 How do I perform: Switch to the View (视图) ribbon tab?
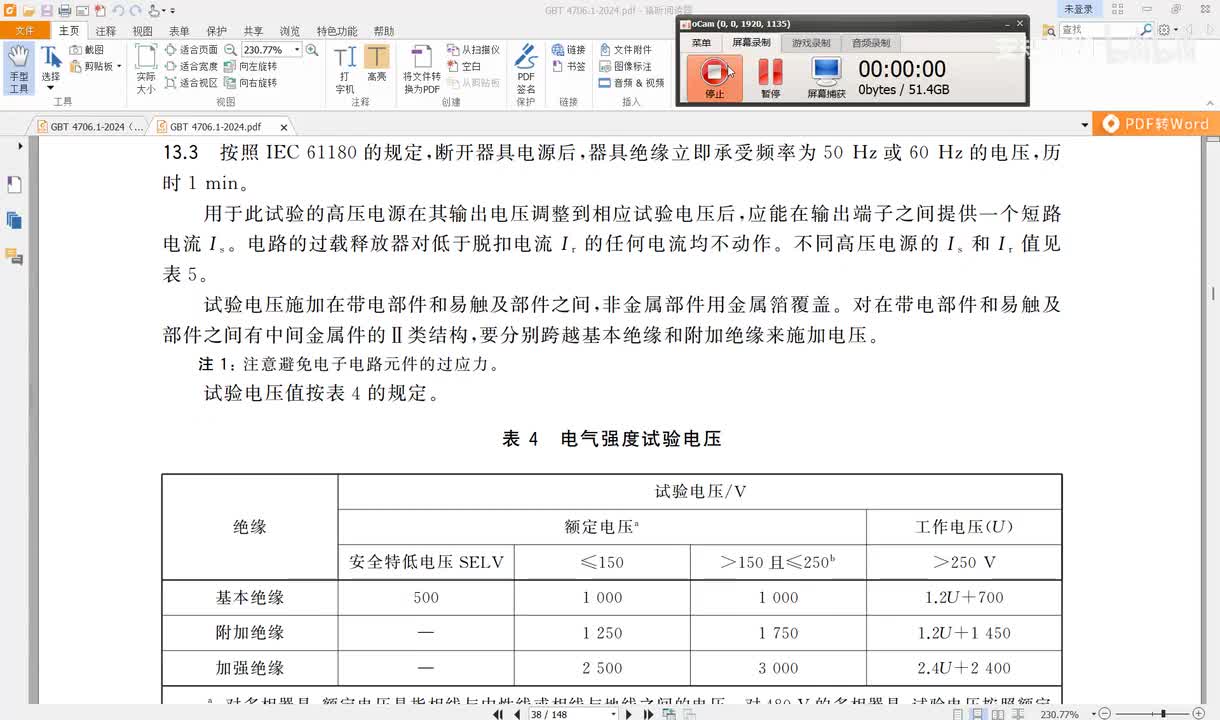[143, 31]
